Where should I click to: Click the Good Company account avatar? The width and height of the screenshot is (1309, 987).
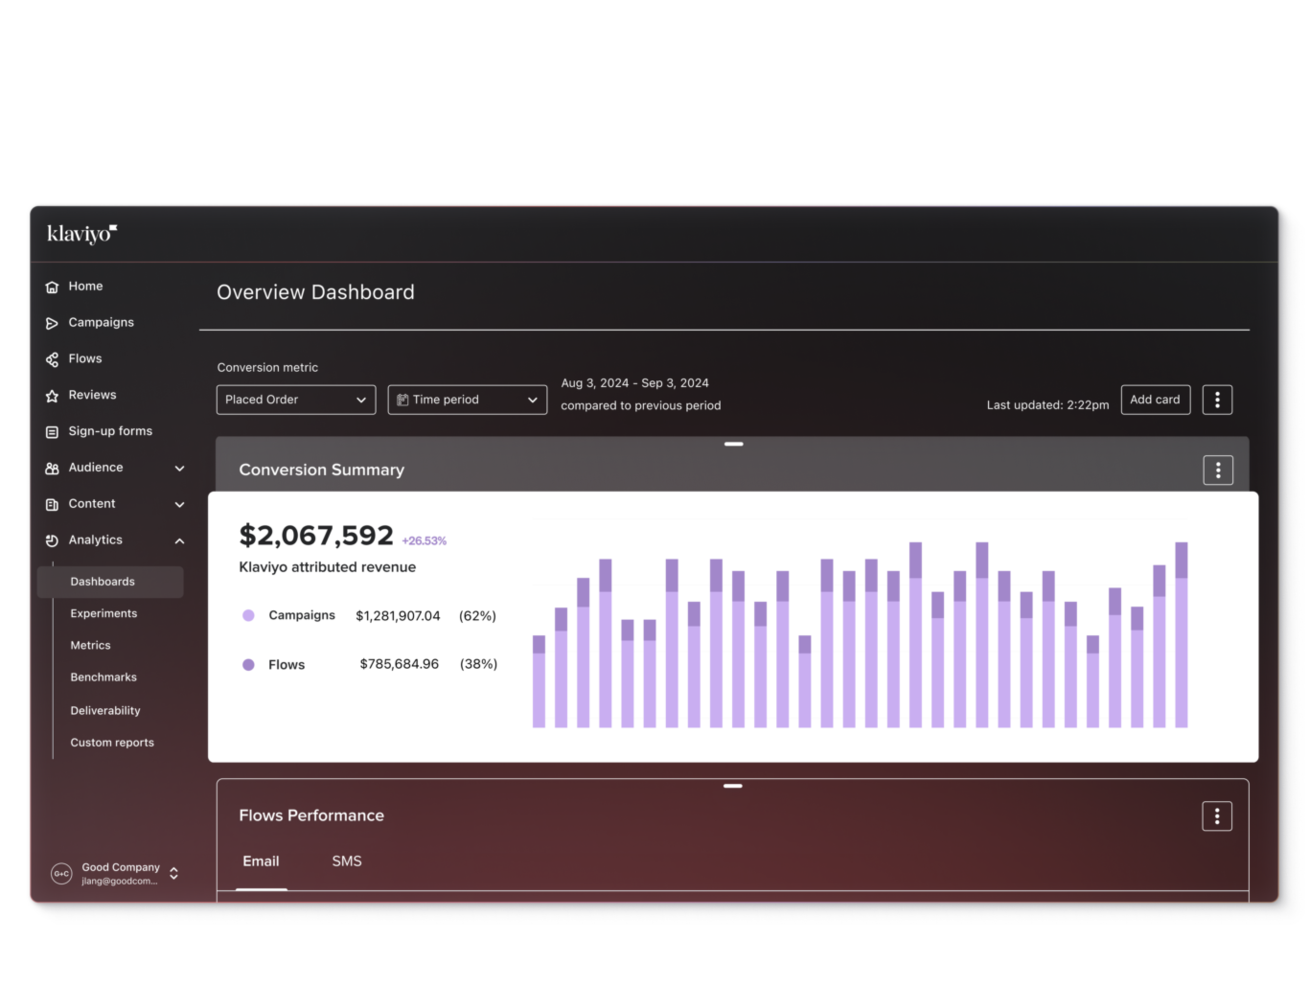coord(61,873)
